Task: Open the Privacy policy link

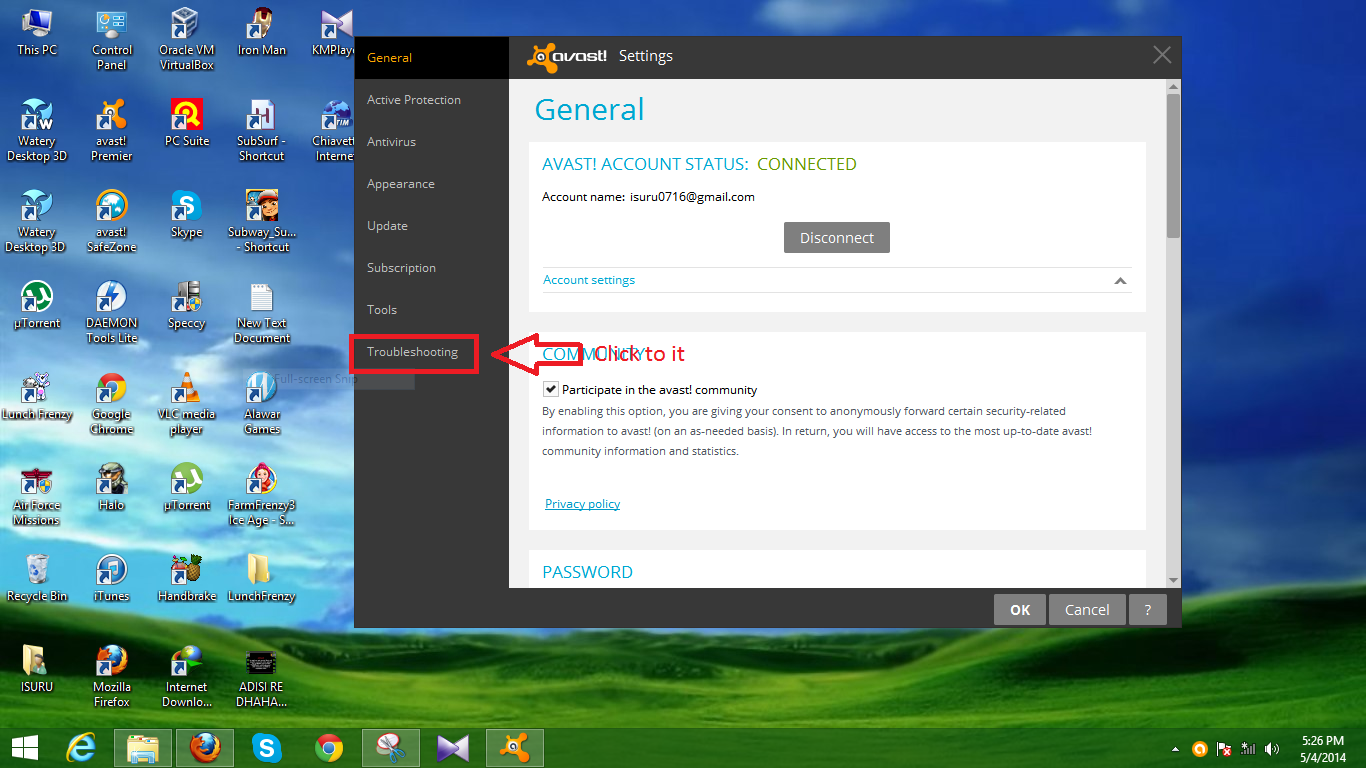Action: pyautogui.click(x=582, y=504)
